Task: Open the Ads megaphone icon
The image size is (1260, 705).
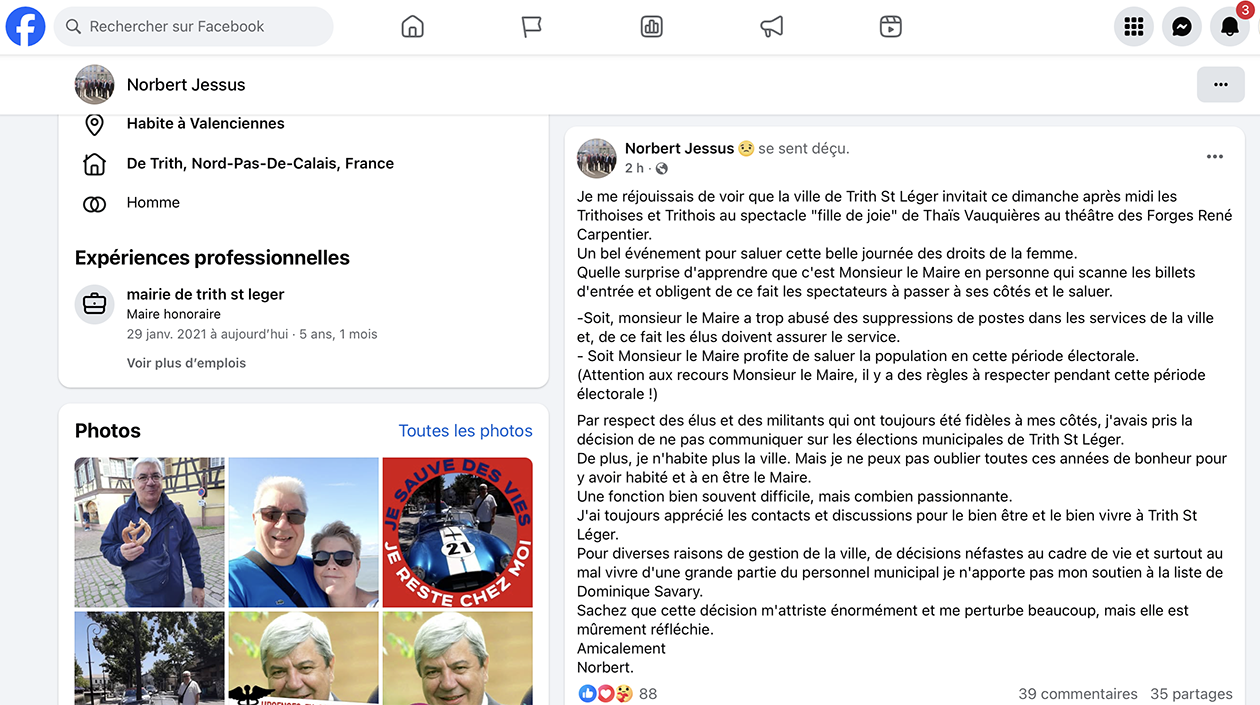Action: coord(772,27)
